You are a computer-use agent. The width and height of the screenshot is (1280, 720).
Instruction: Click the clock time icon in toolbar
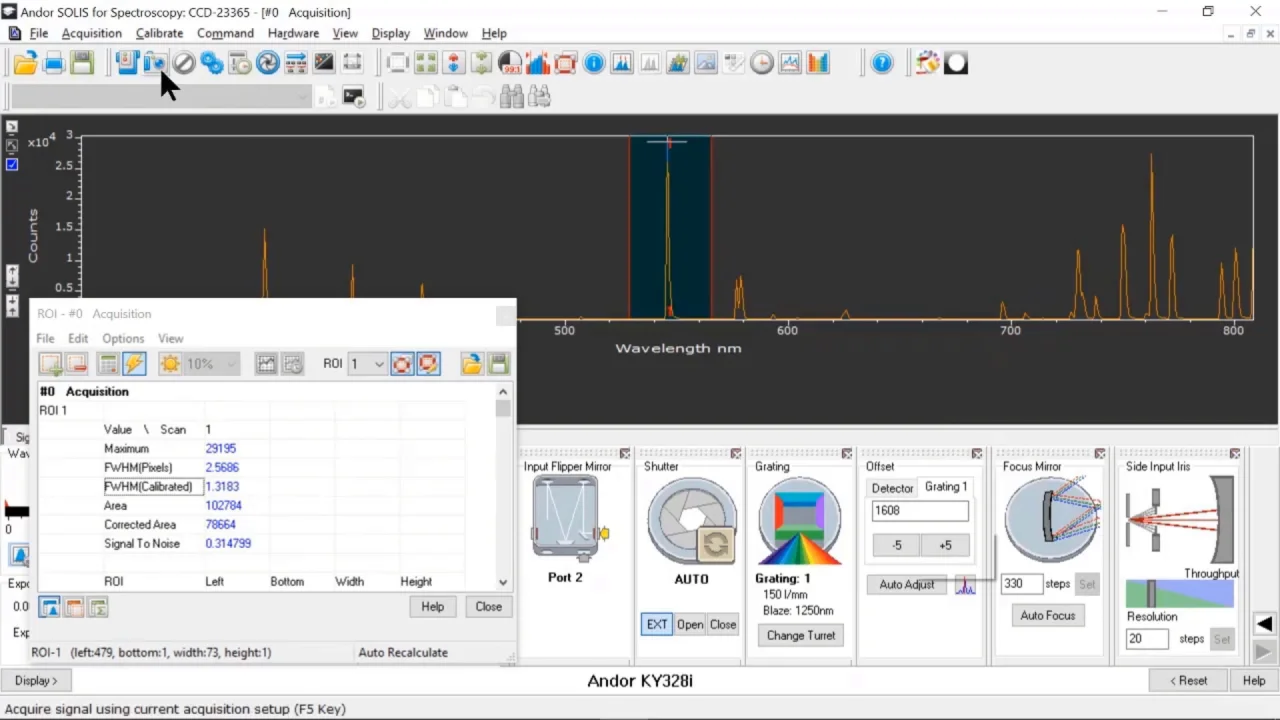pyautogui.click(x=762, y=63)
